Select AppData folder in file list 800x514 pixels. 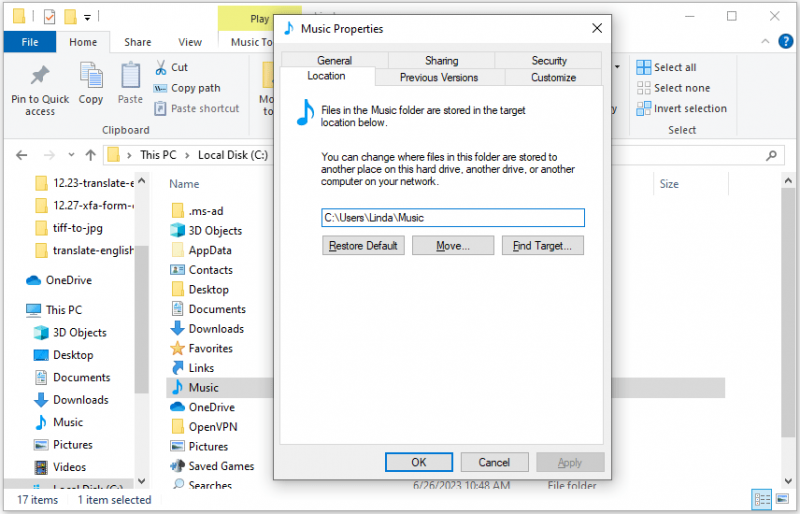[202, 250]
